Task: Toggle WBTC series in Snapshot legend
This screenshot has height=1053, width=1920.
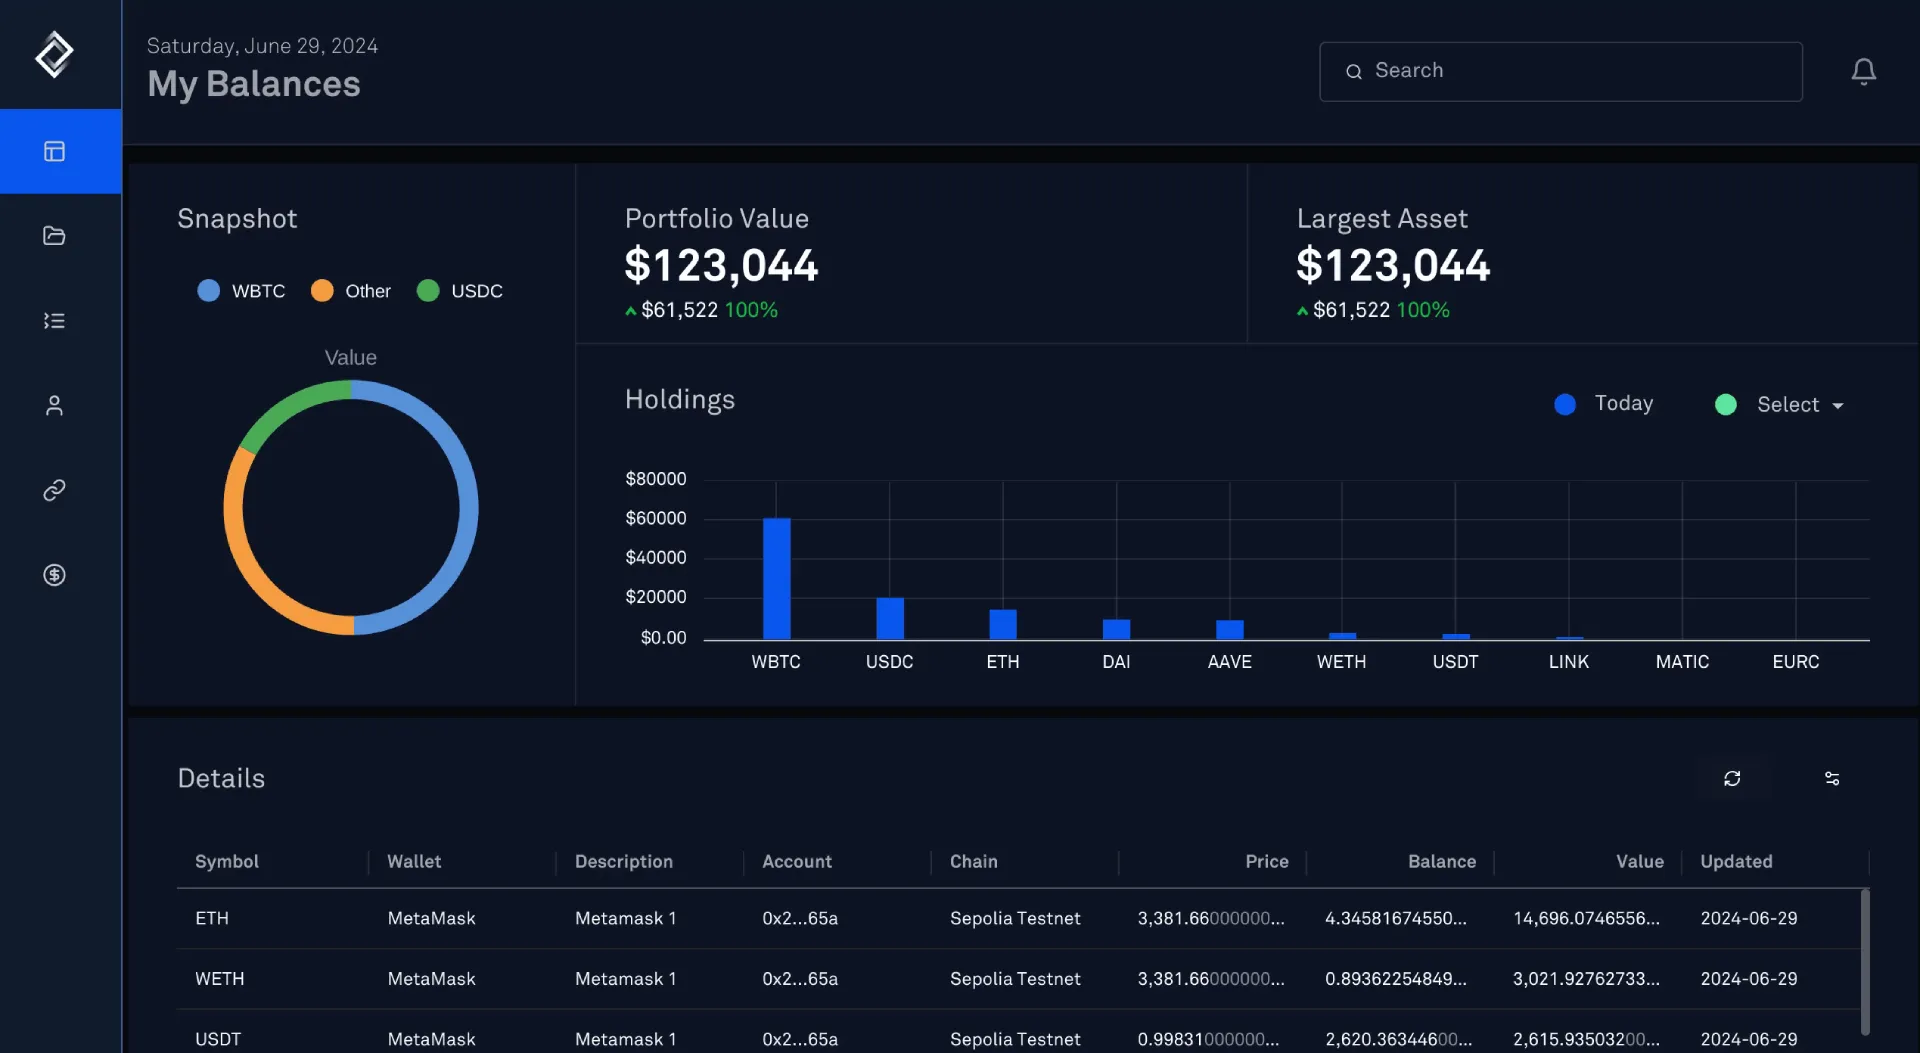Action: [x=242, y=291]
